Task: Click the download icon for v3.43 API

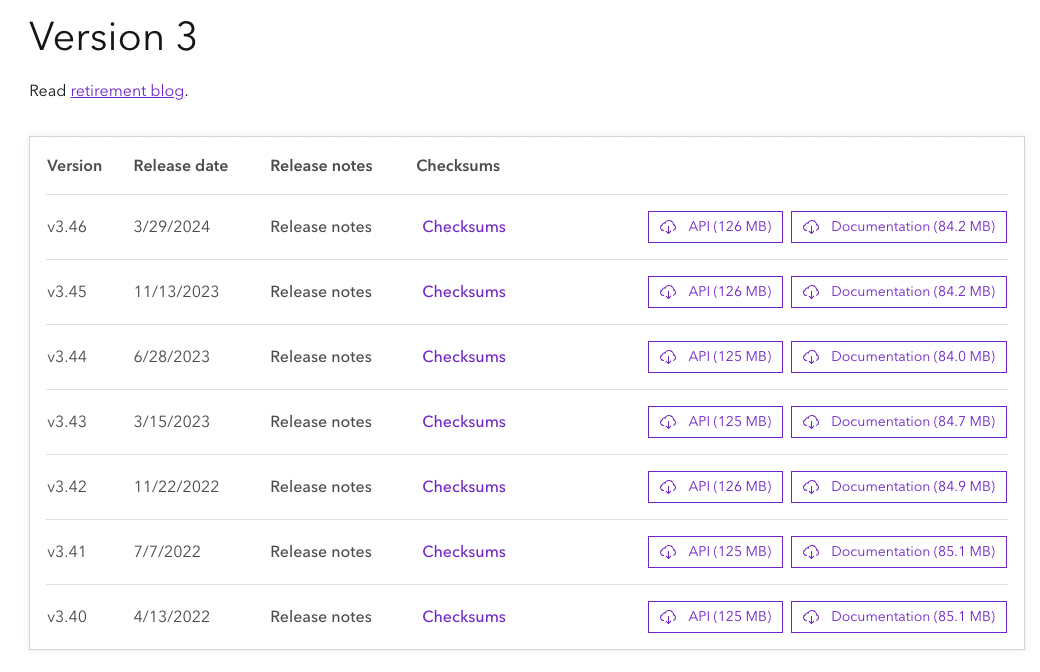Action: [668, 422]
